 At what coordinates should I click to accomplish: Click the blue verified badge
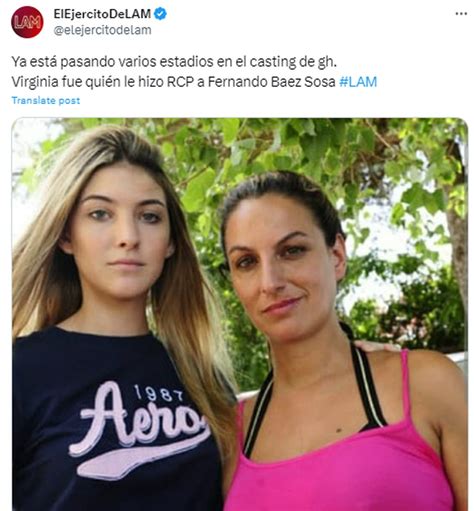(160, 14)
